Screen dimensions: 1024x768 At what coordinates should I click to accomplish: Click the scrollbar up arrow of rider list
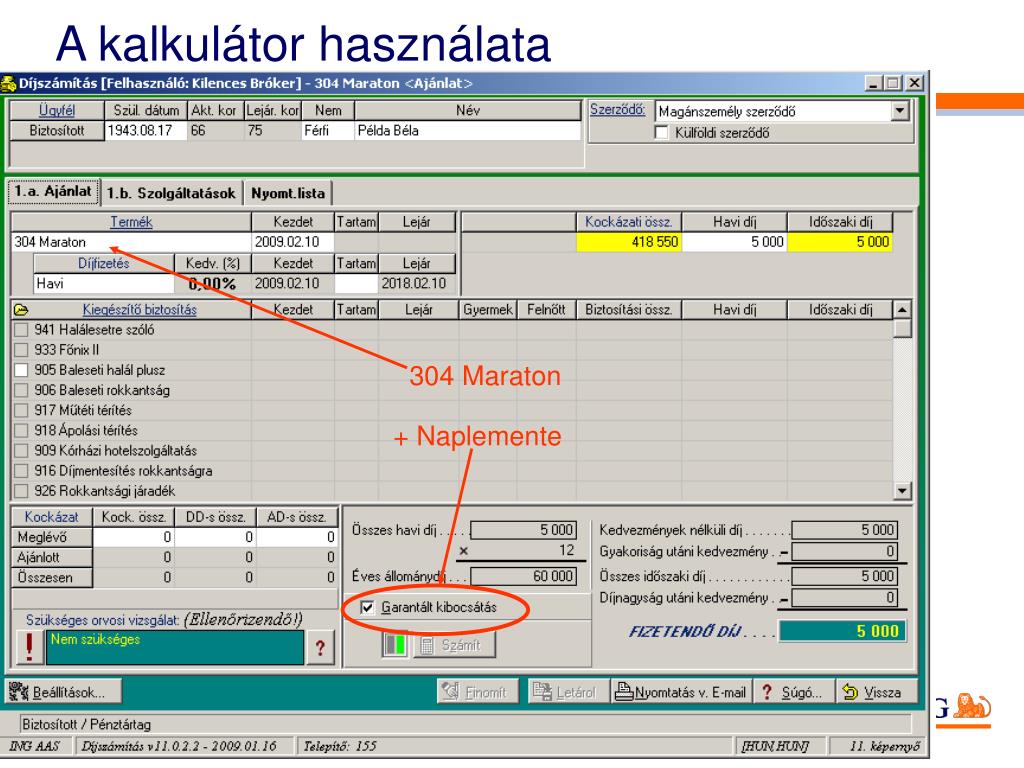[902, 310]
